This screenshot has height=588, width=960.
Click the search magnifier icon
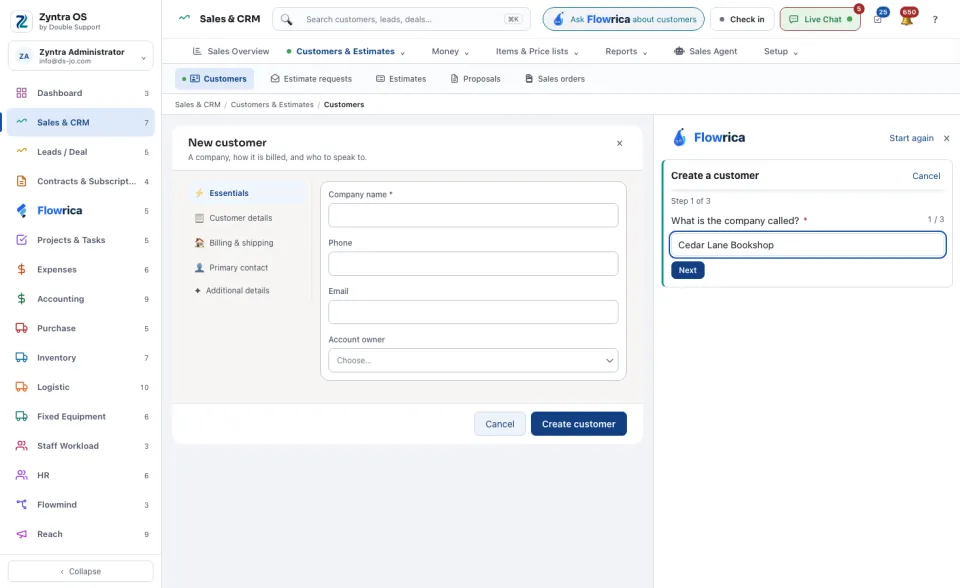tap(286, 20)
